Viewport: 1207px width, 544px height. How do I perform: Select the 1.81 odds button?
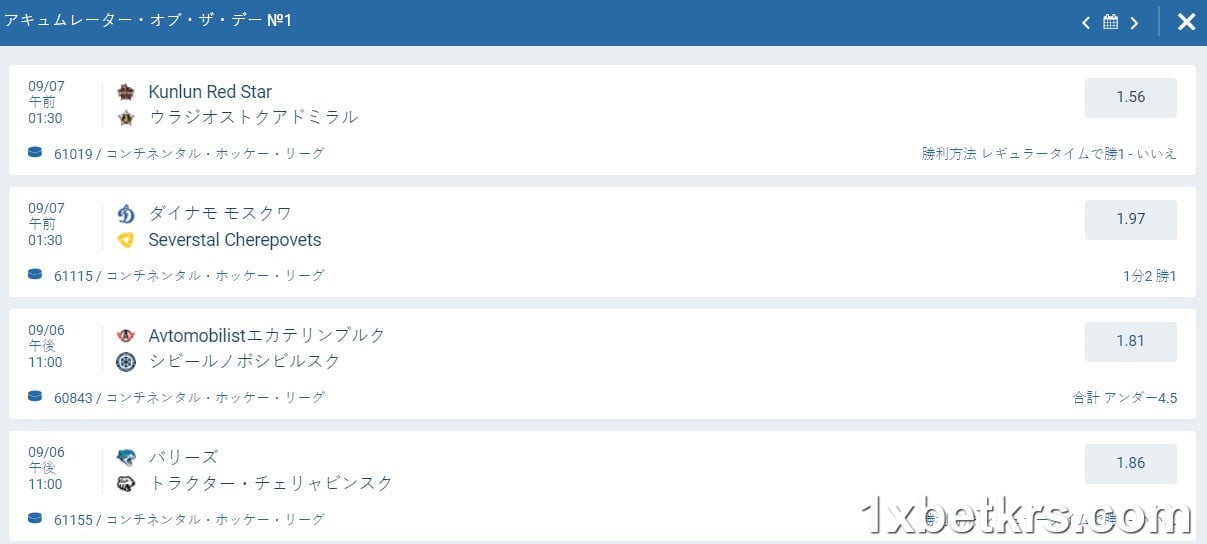click(1130, 341)
